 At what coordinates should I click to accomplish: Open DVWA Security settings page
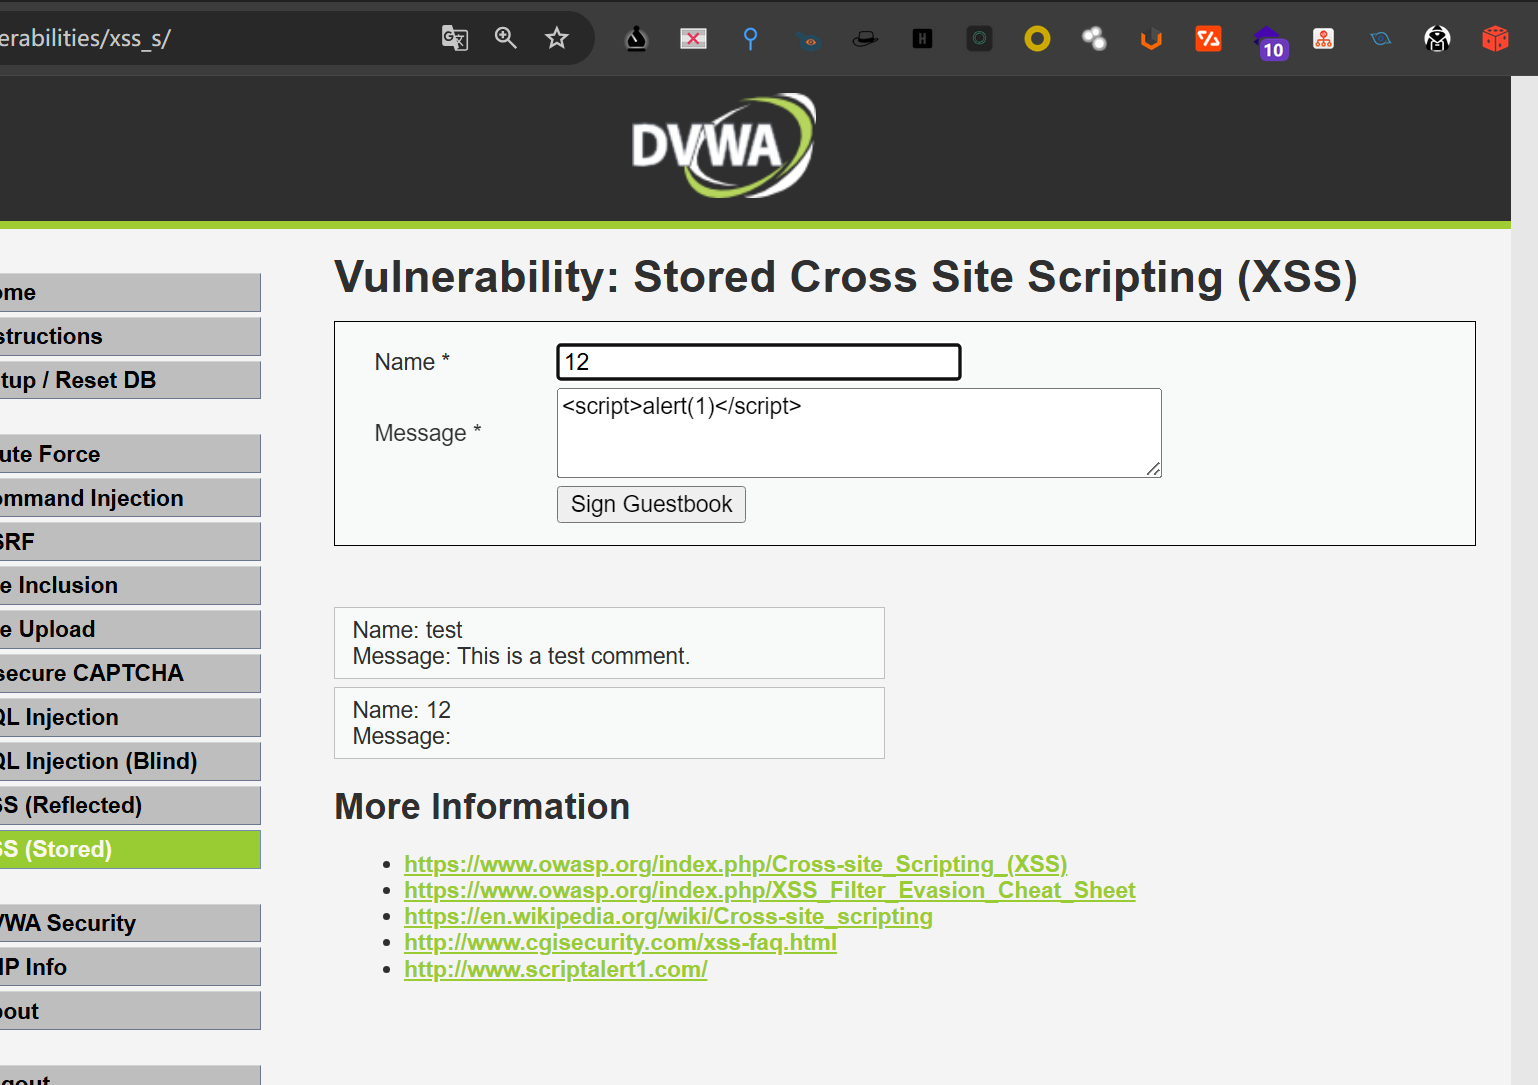pyautogui.click(x=130, y=923)
